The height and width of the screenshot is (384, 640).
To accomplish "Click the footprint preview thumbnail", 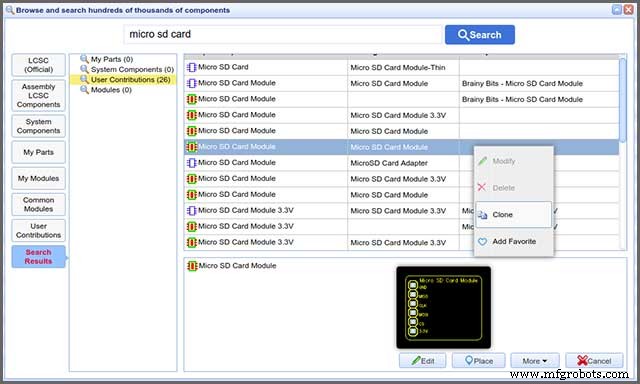I will (443, 307).
